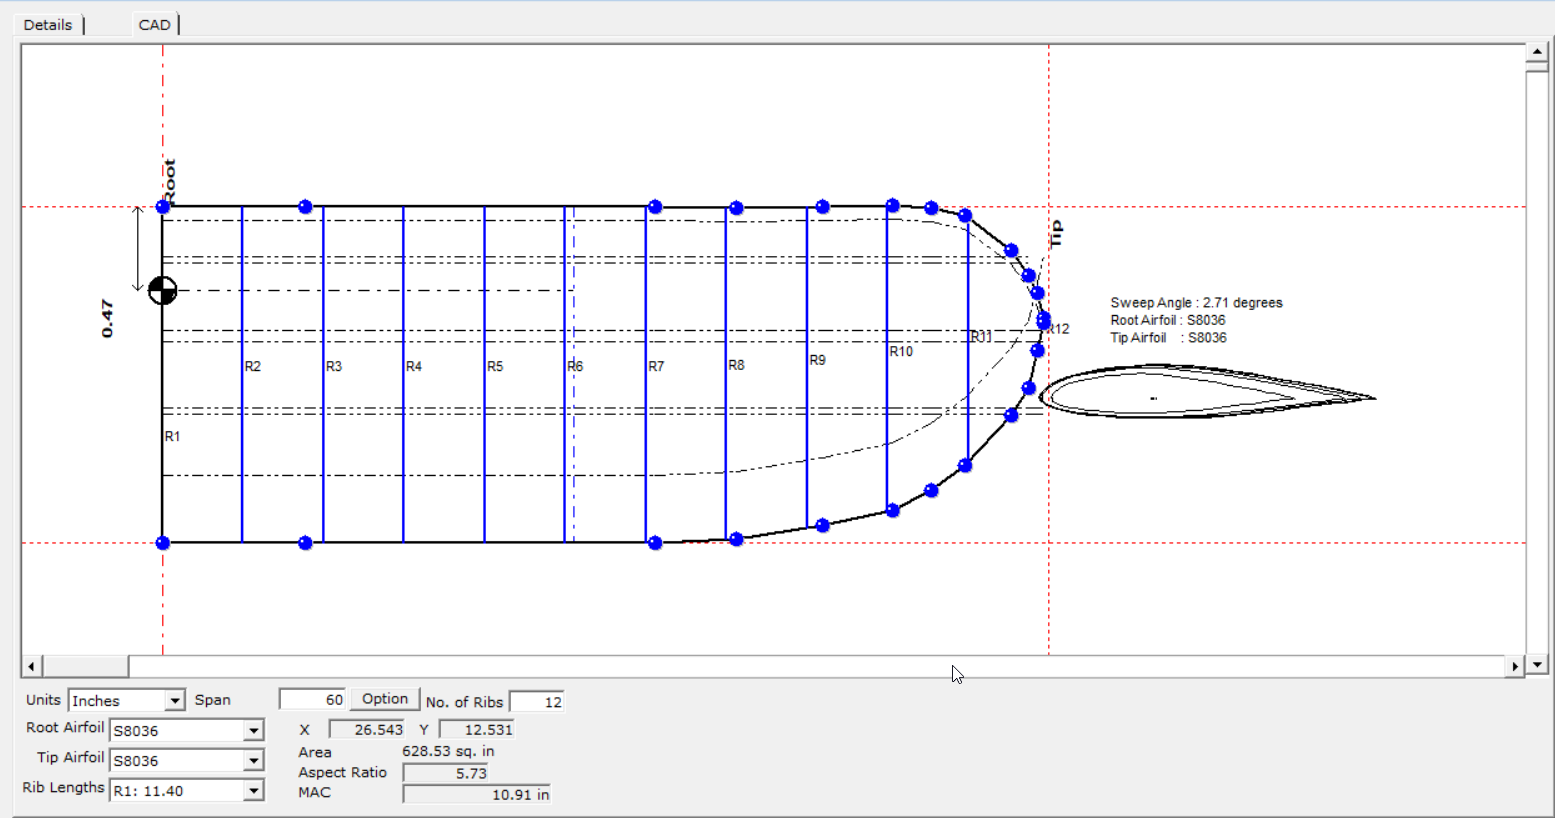1555x818 pixels.
Task: Click the tip airfoil profile shape
Action: (x=1200, y=393)
